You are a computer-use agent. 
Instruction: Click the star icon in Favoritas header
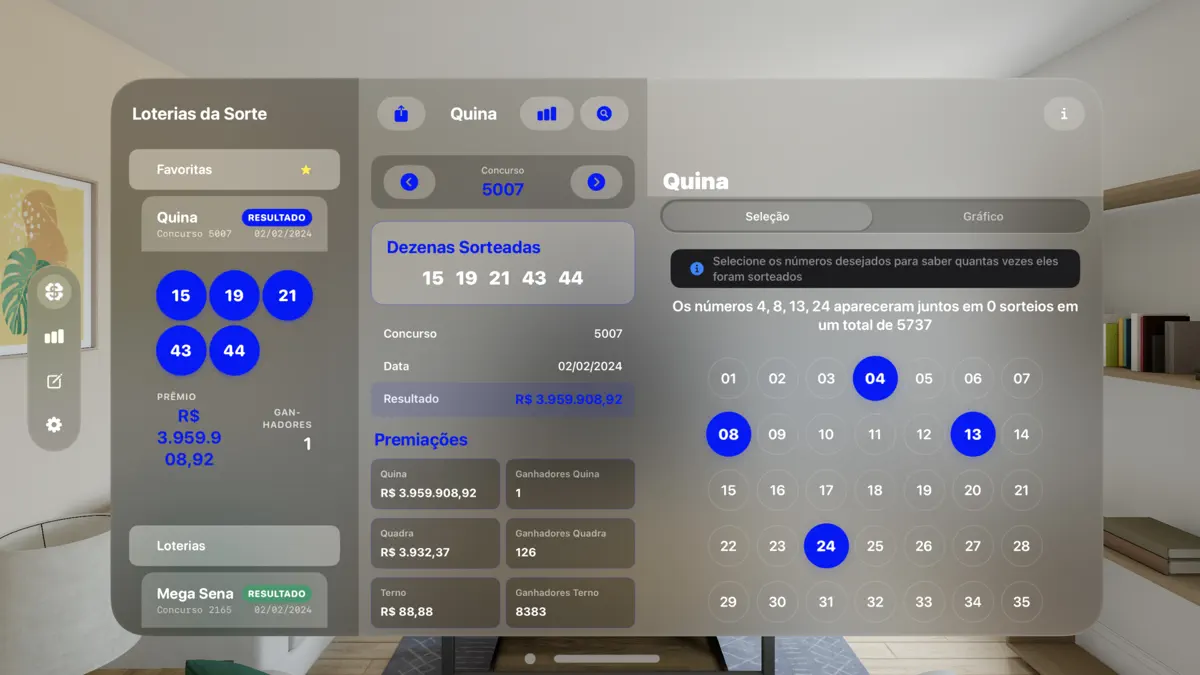pos(306,170)
